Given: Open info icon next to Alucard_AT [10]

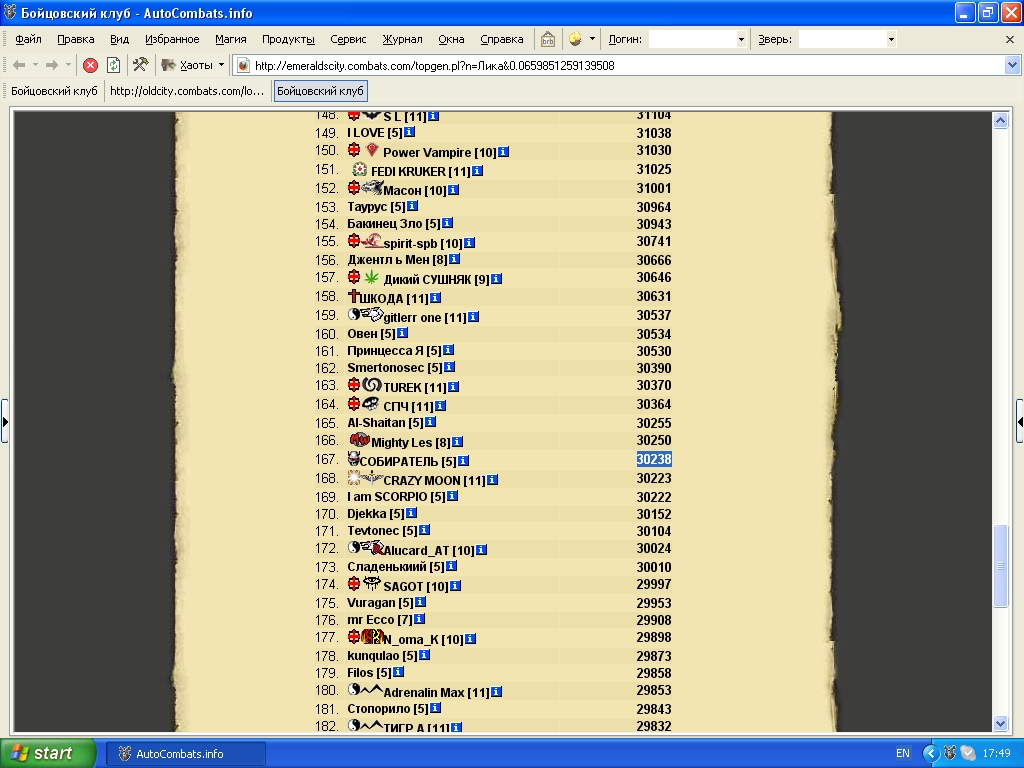Looking at the screenshot, I should tap(481, 549).
